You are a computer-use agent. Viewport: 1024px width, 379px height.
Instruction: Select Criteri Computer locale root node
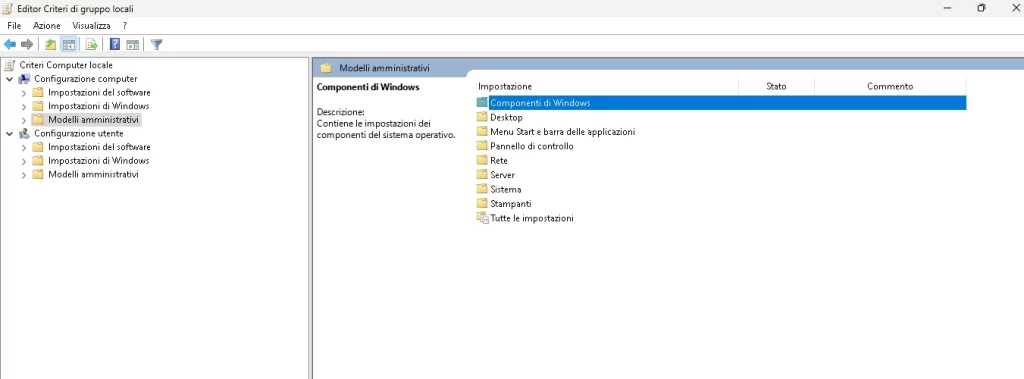point(66,65)
